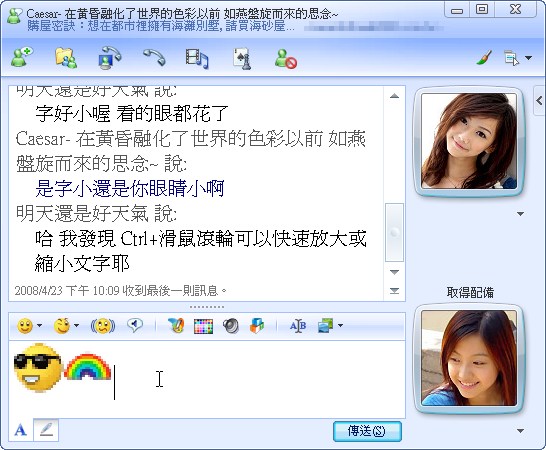This screenshot has width=546, height=450.
Task: Open the colorful grid icon
Action: click(x=203, y=326)
